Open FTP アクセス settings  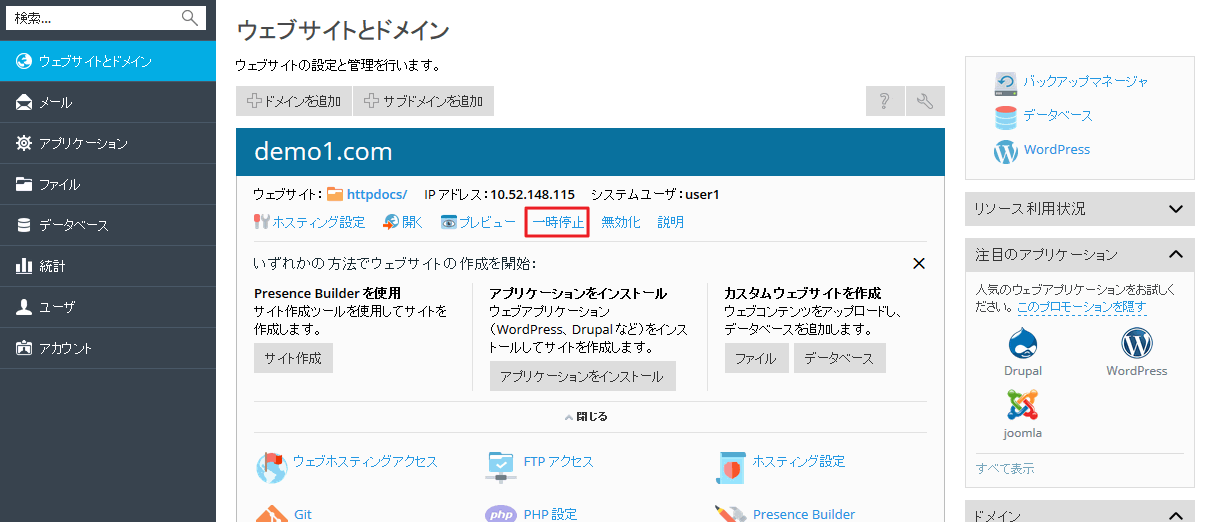(x=501, y=462)
